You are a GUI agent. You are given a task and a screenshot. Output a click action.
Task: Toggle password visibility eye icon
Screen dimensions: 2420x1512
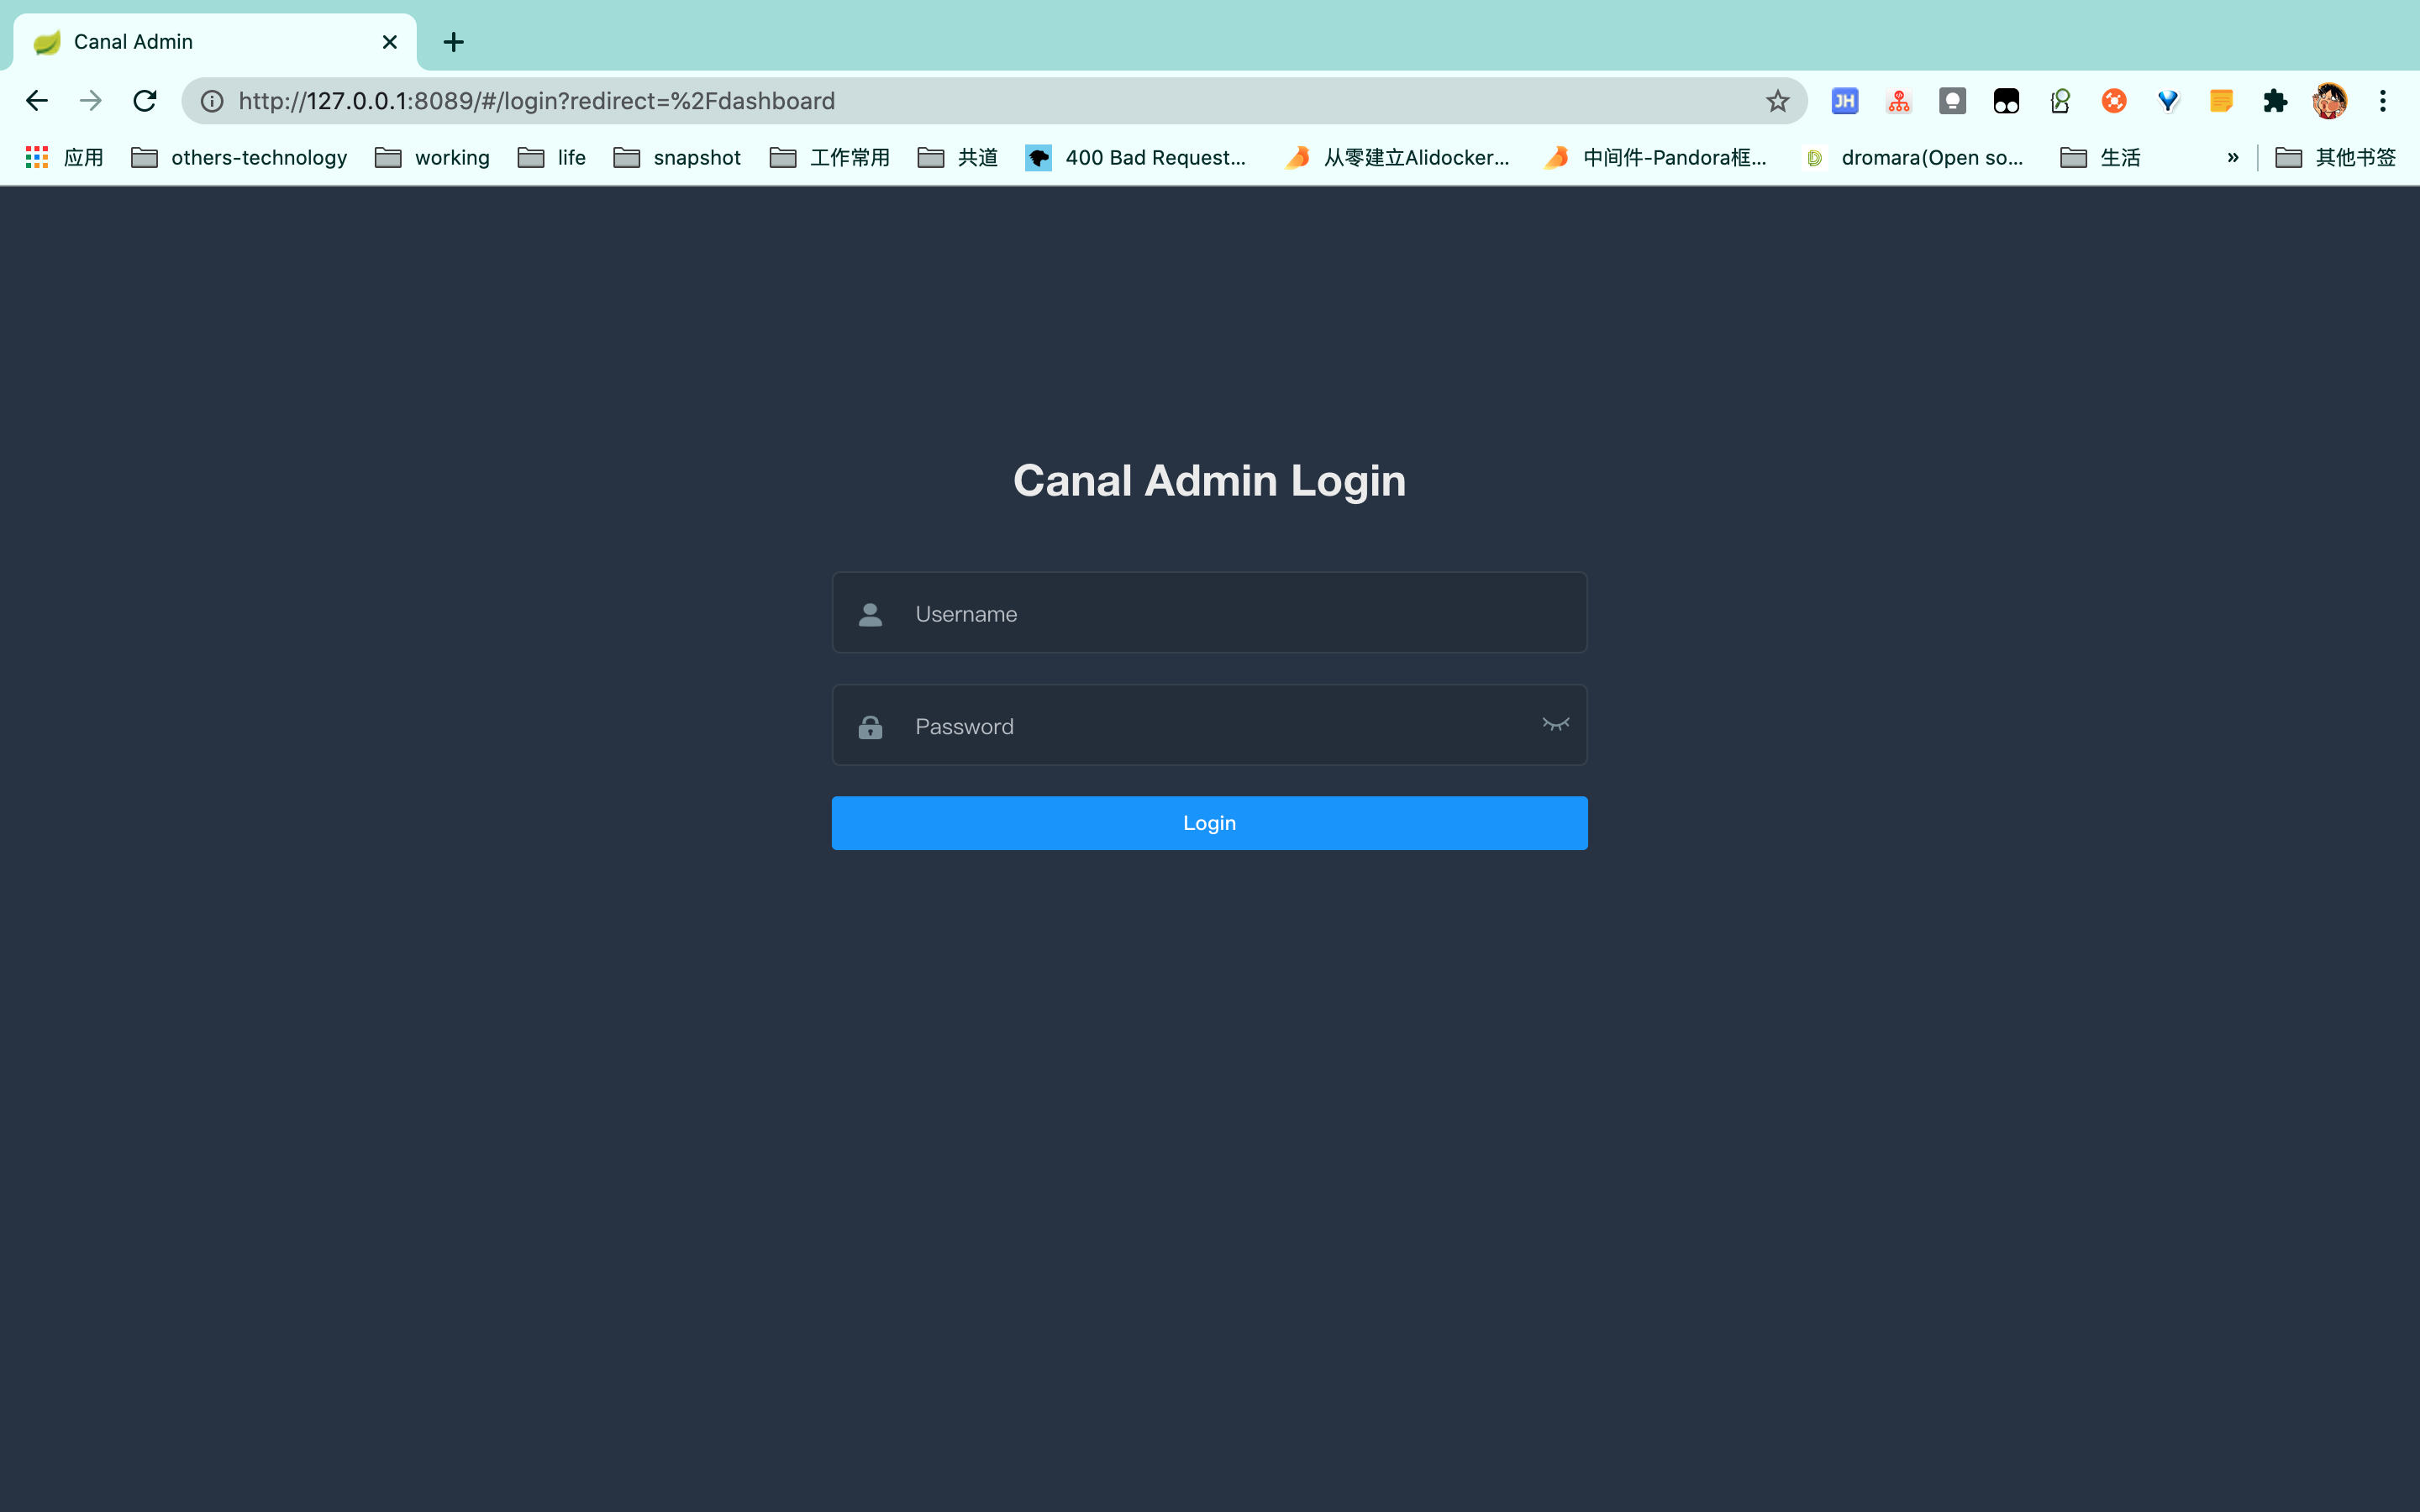point(1555,724)
